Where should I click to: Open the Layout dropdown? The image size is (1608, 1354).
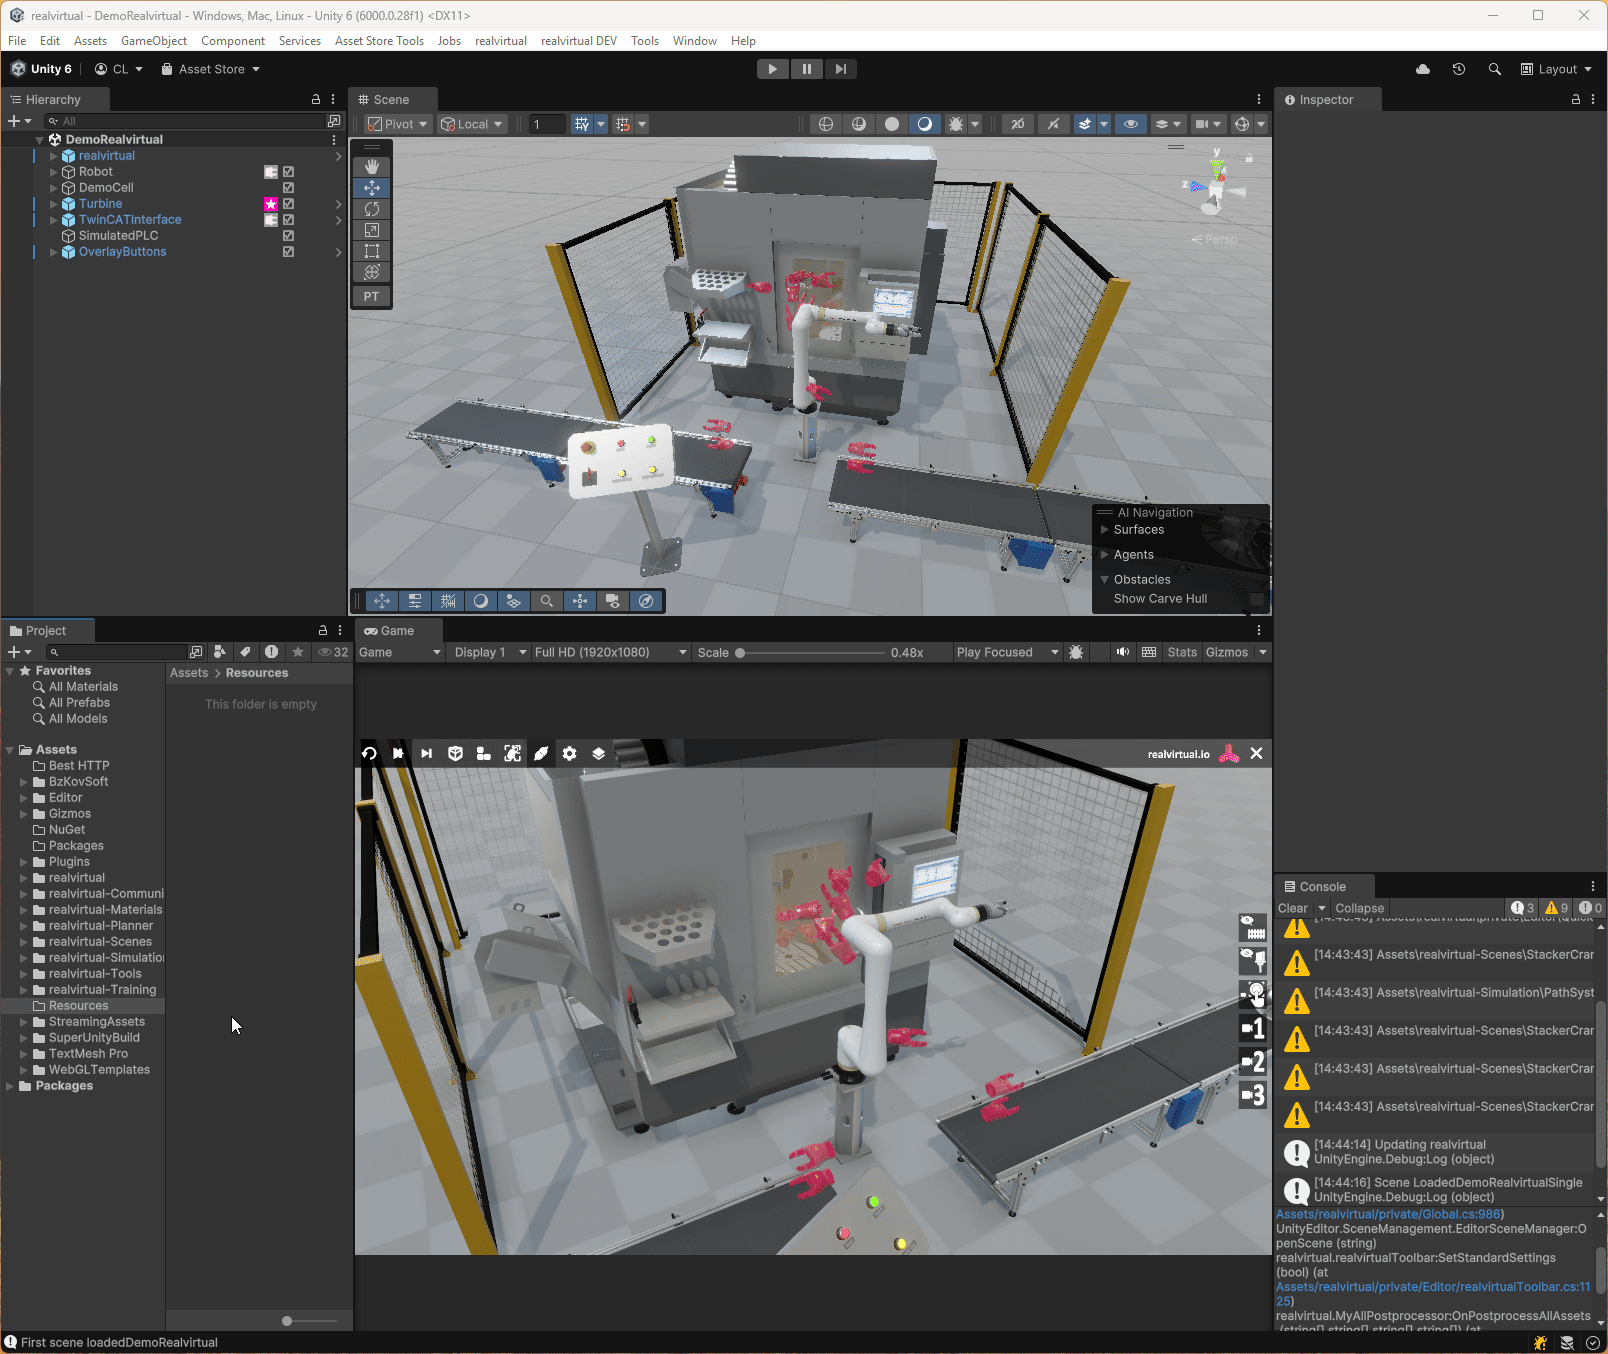click(x=1556, y=69)
